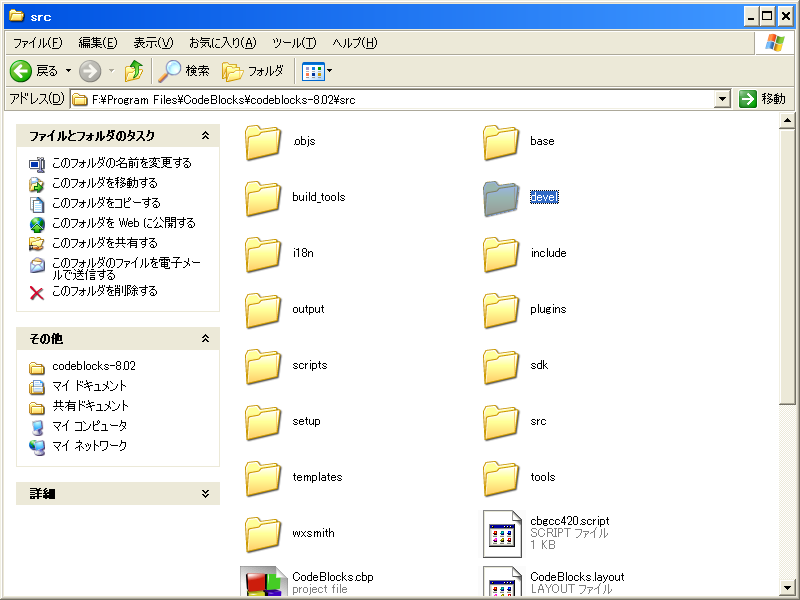Open the Views dropdown arrow

(330, 71)
